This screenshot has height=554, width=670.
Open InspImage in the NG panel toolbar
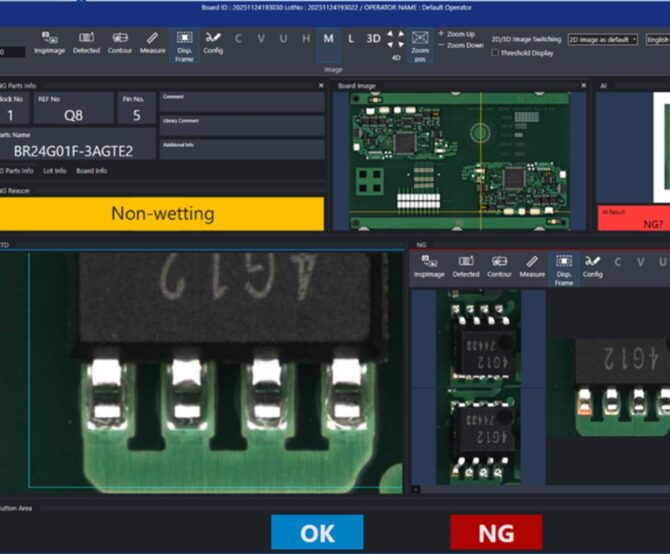click(x=429, y=267)
